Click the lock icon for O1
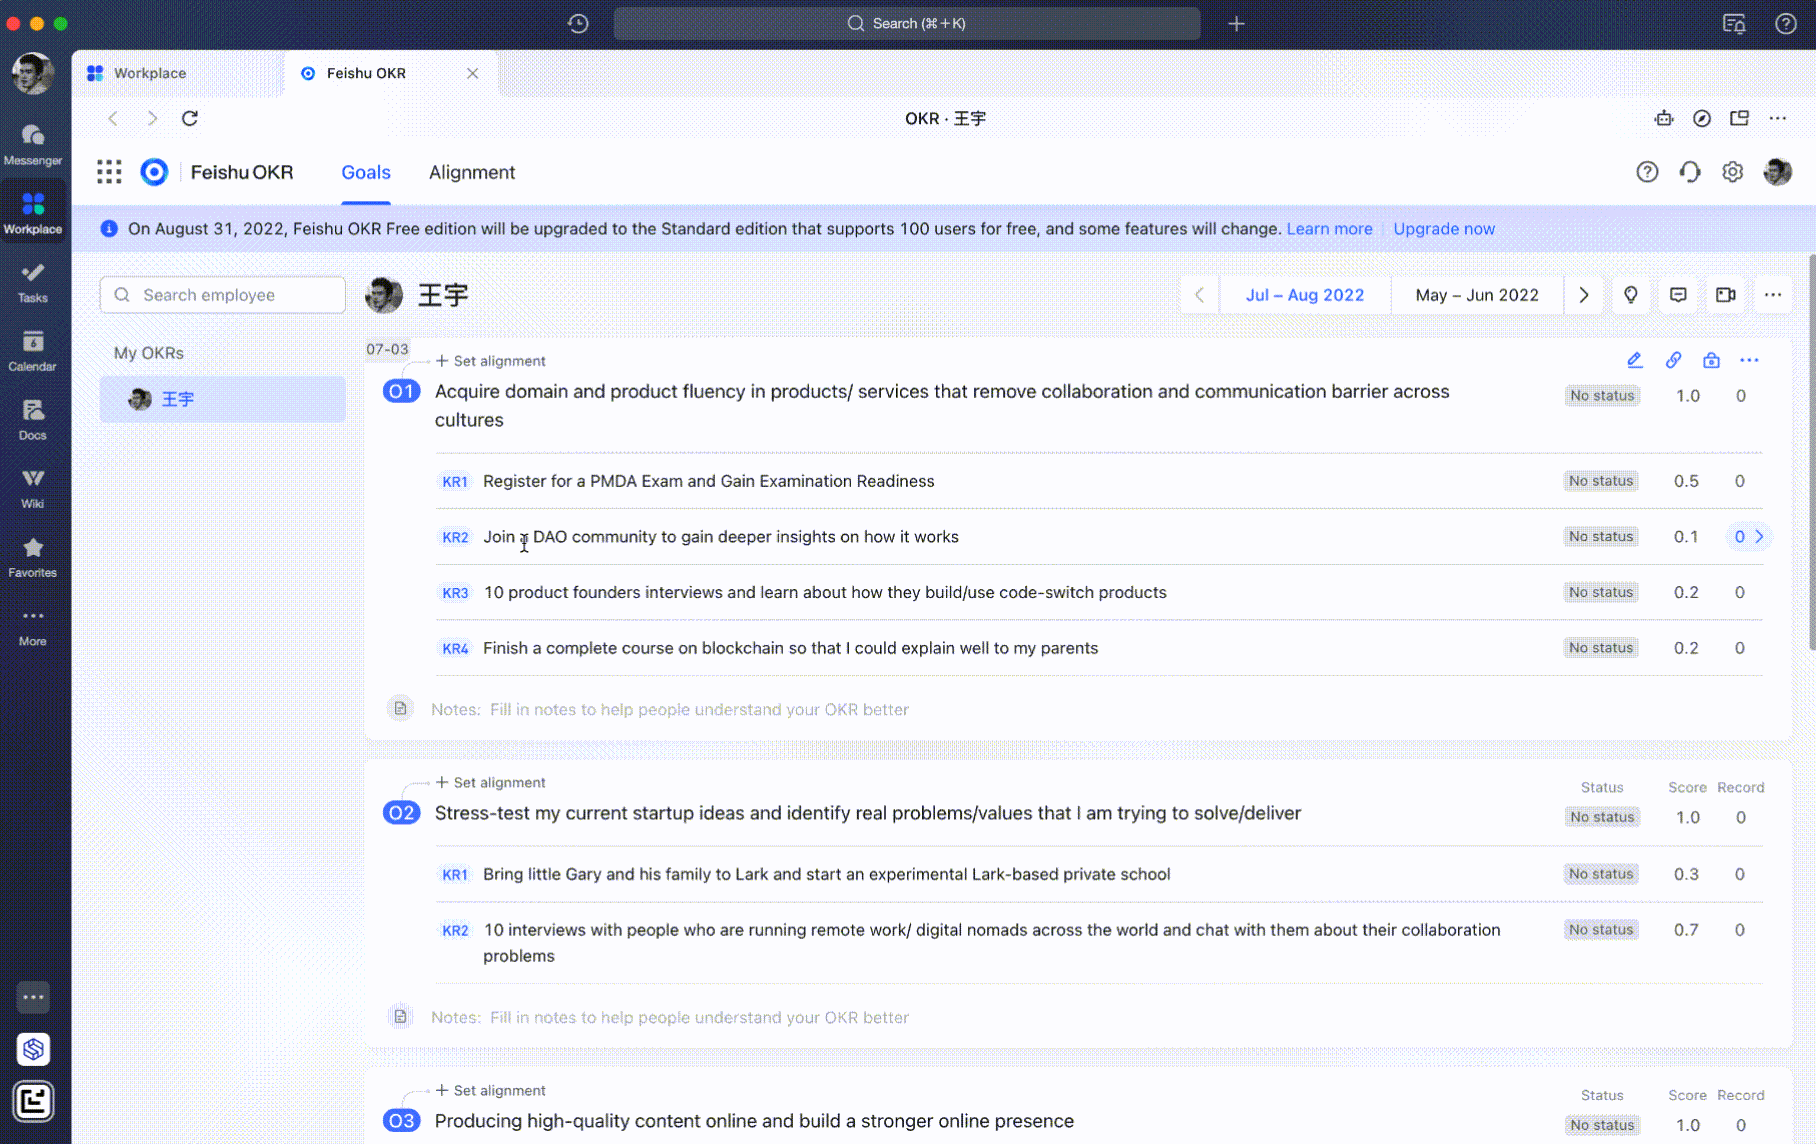1816x1144 pixels. (x=1711, y=360)
